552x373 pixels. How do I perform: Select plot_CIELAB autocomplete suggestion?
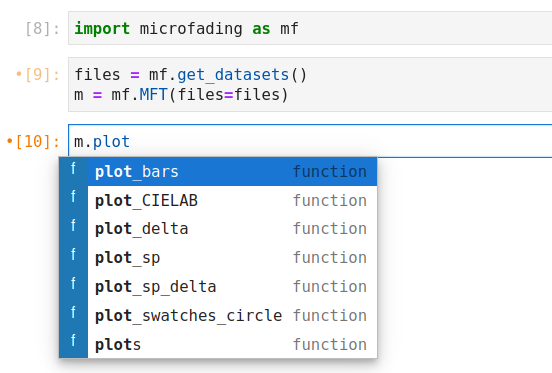click(x=218, y=201)
